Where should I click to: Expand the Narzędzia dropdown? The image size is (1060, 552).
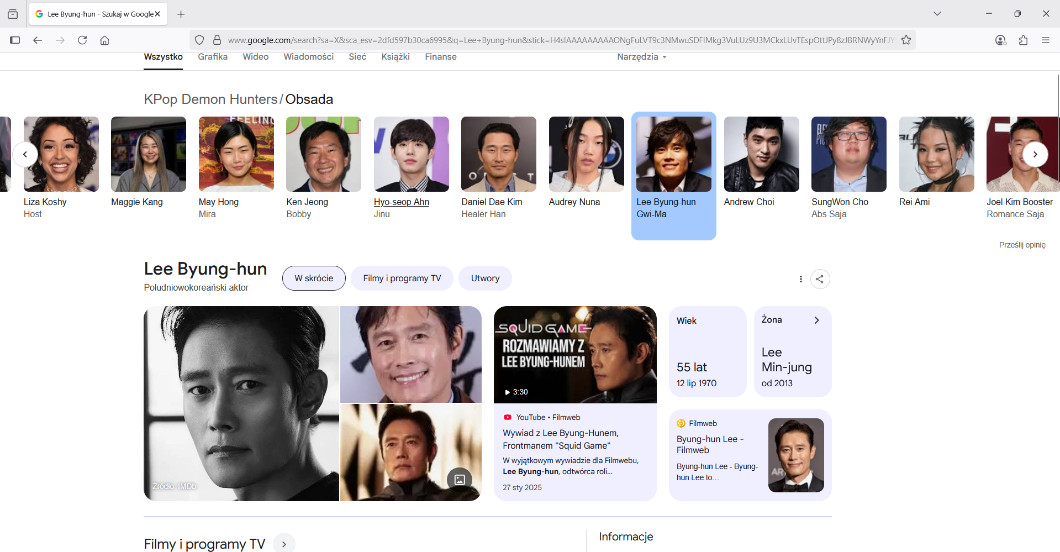[641, 57]
